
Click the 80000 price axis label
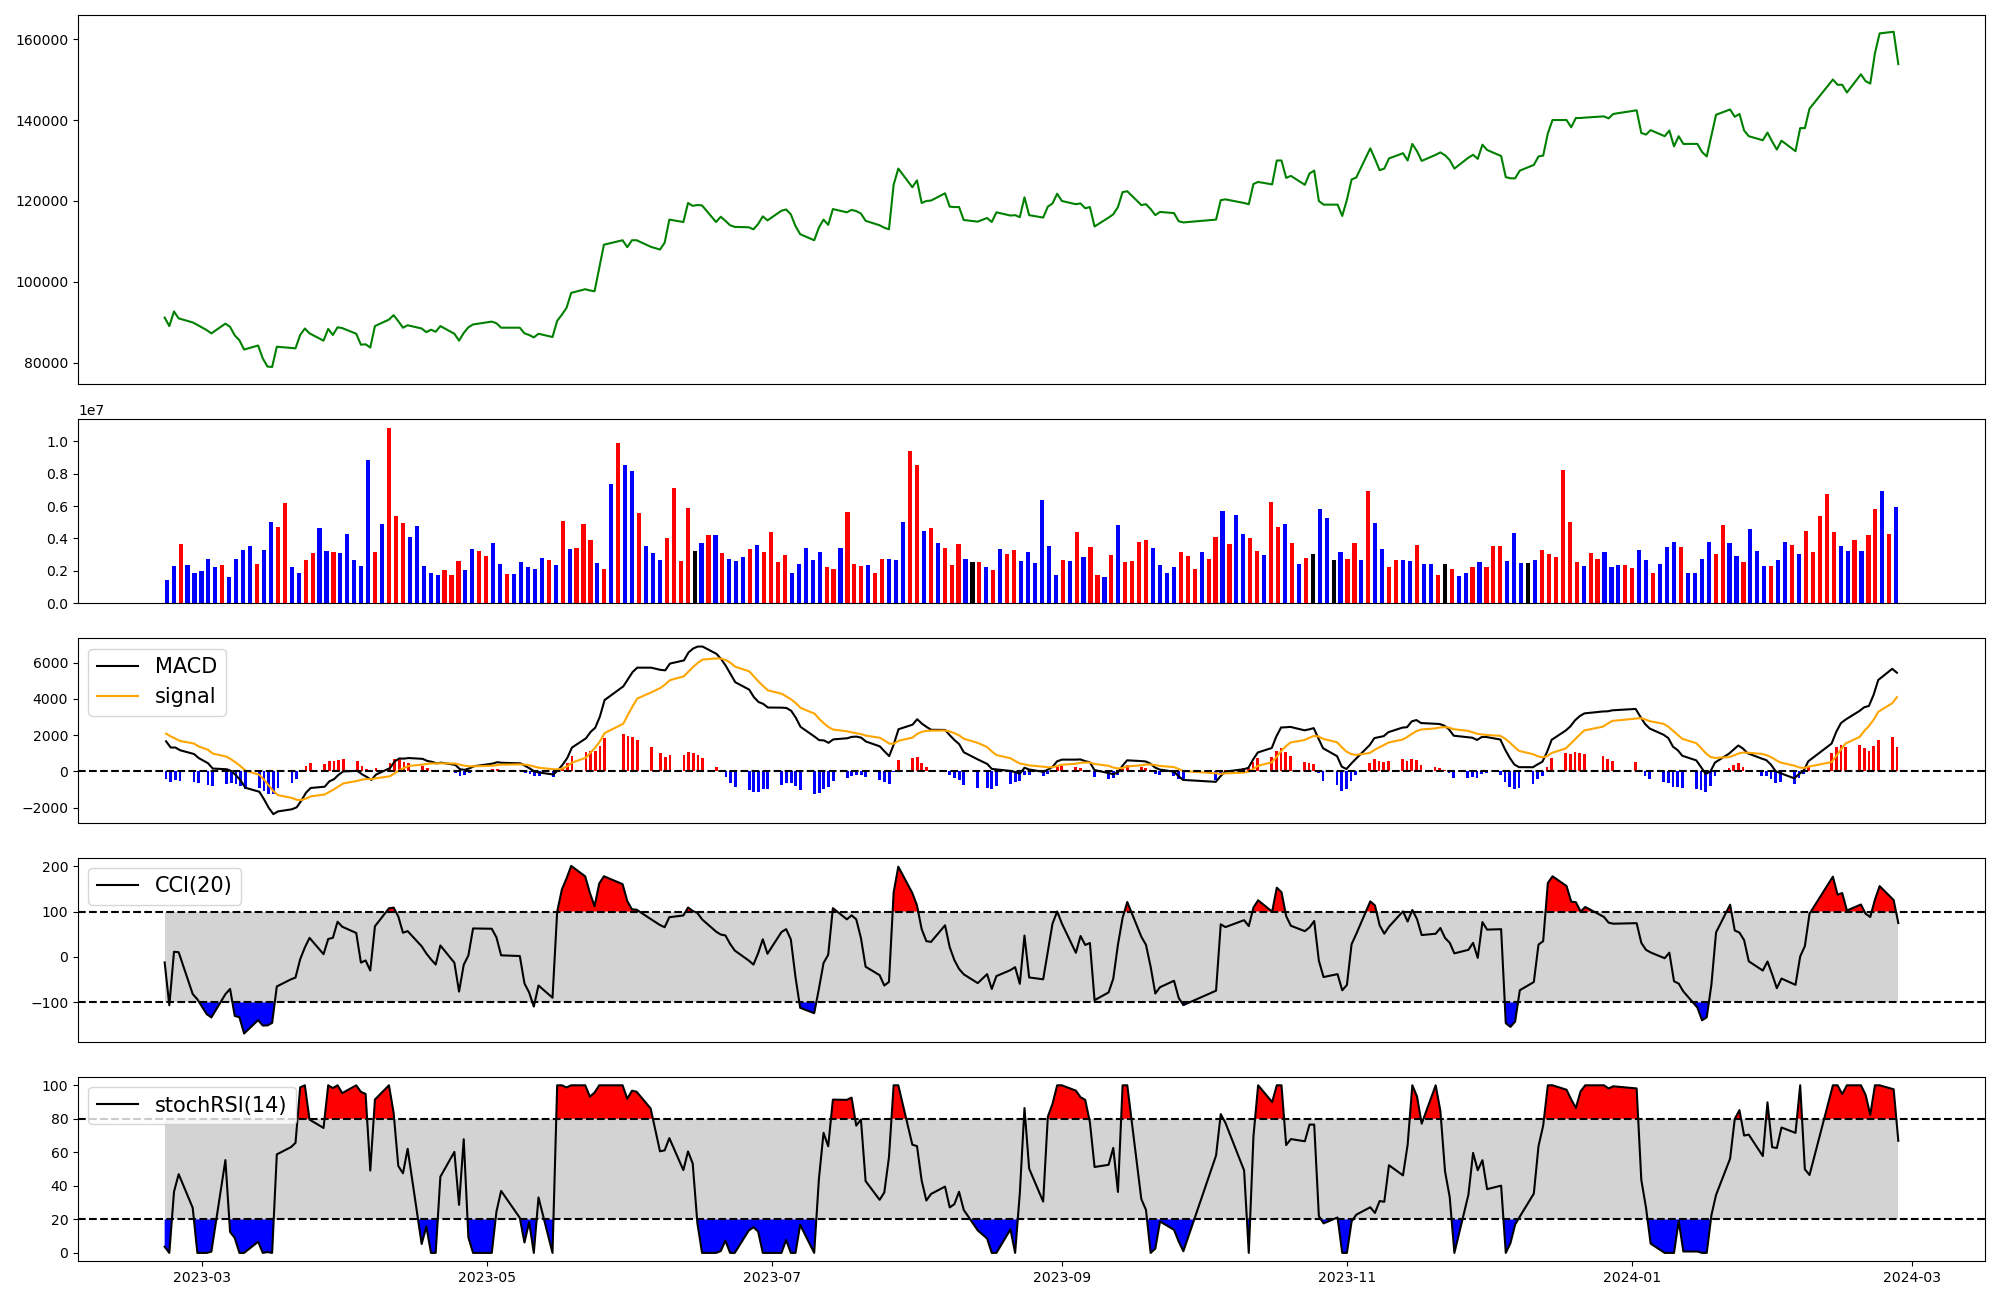46,363
